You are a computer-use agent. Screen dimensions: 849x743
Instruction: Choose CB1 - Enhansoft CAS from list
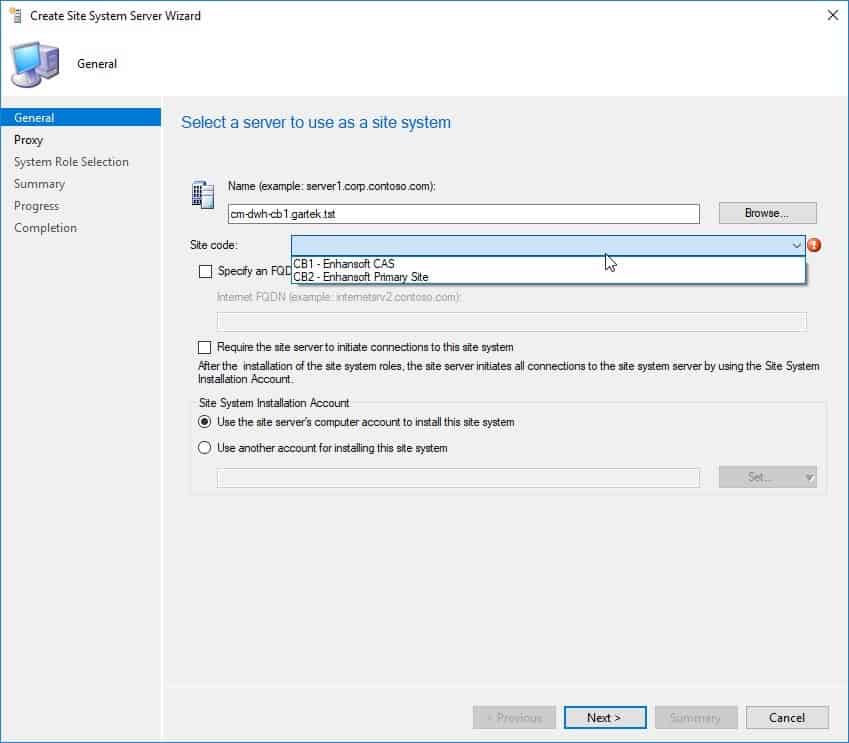(344, 264)
